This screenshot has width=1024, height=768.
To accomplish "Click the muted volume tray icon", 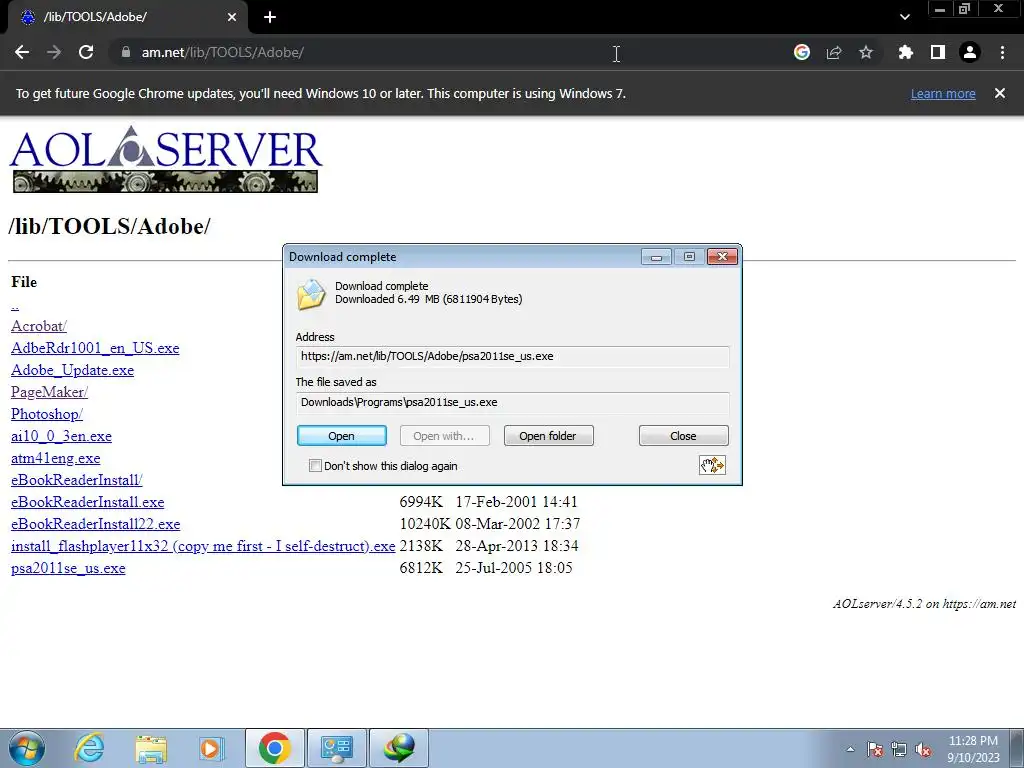I will [x=923, y=749].
